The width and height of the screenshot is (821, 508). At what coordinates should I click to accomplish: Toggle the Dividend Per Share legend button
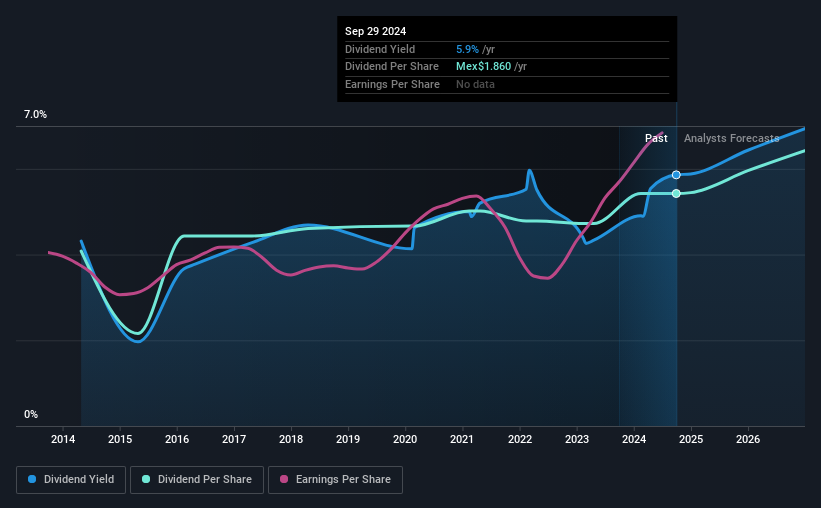pos(197,480)
